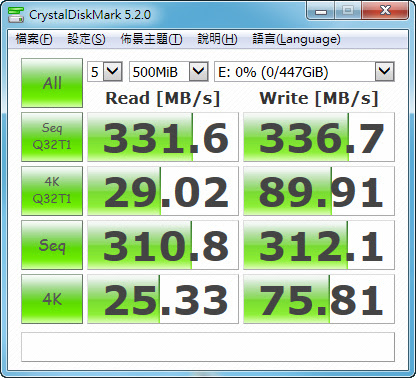Start the 4K Q32T1 test

click(52, 191)
